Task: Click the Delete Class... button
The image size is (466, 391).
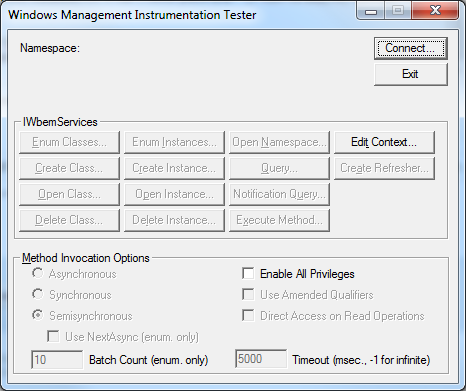Action: pos(69,220)
